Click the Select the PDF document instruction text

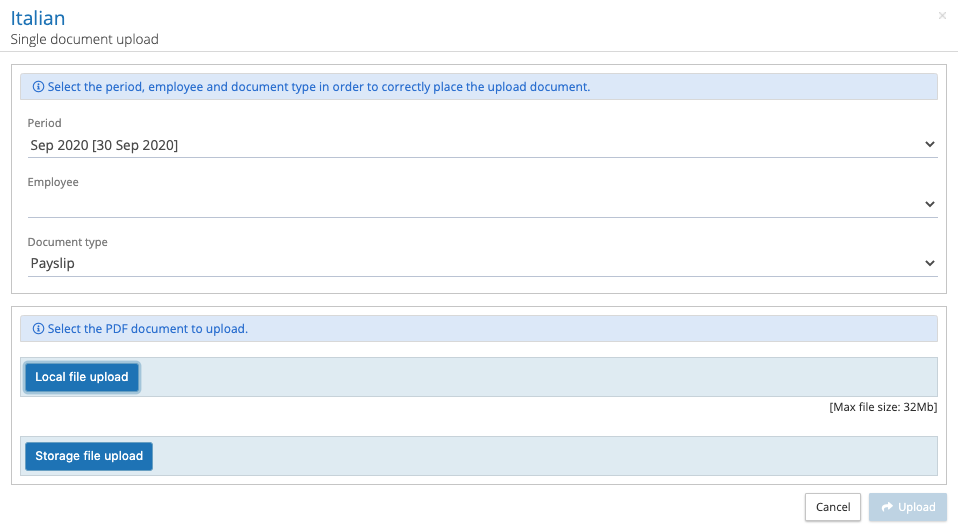[147, 328]
